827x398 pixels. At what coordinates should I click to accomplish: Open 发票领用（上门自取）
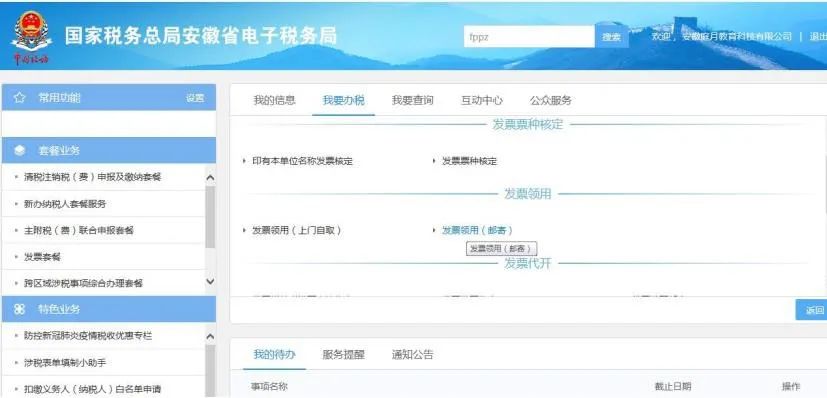click(x=297, y=230)
